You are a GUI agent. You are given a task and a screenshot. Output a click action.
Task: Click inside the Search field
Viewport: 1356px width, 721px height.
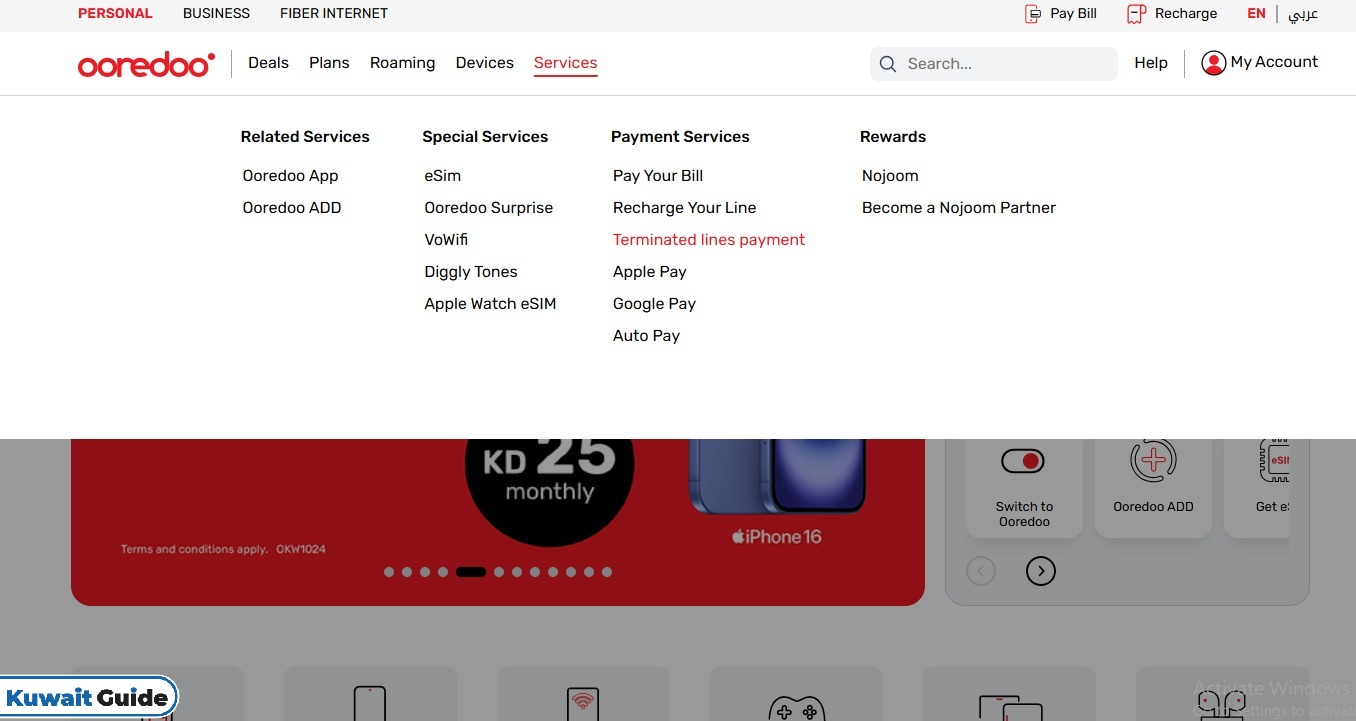pos(994,64)
